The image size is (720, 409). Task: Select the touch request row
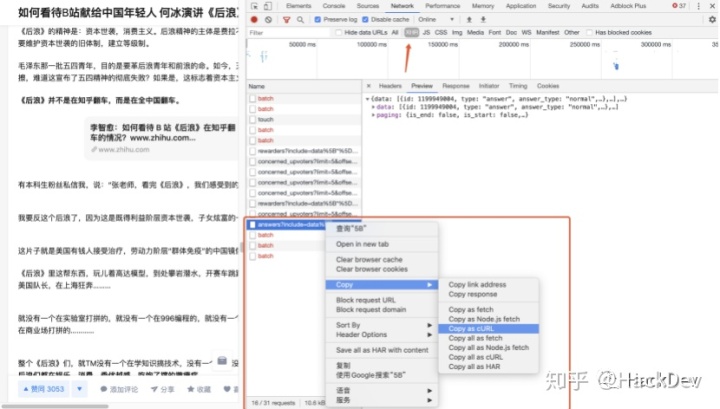point(304,119)
